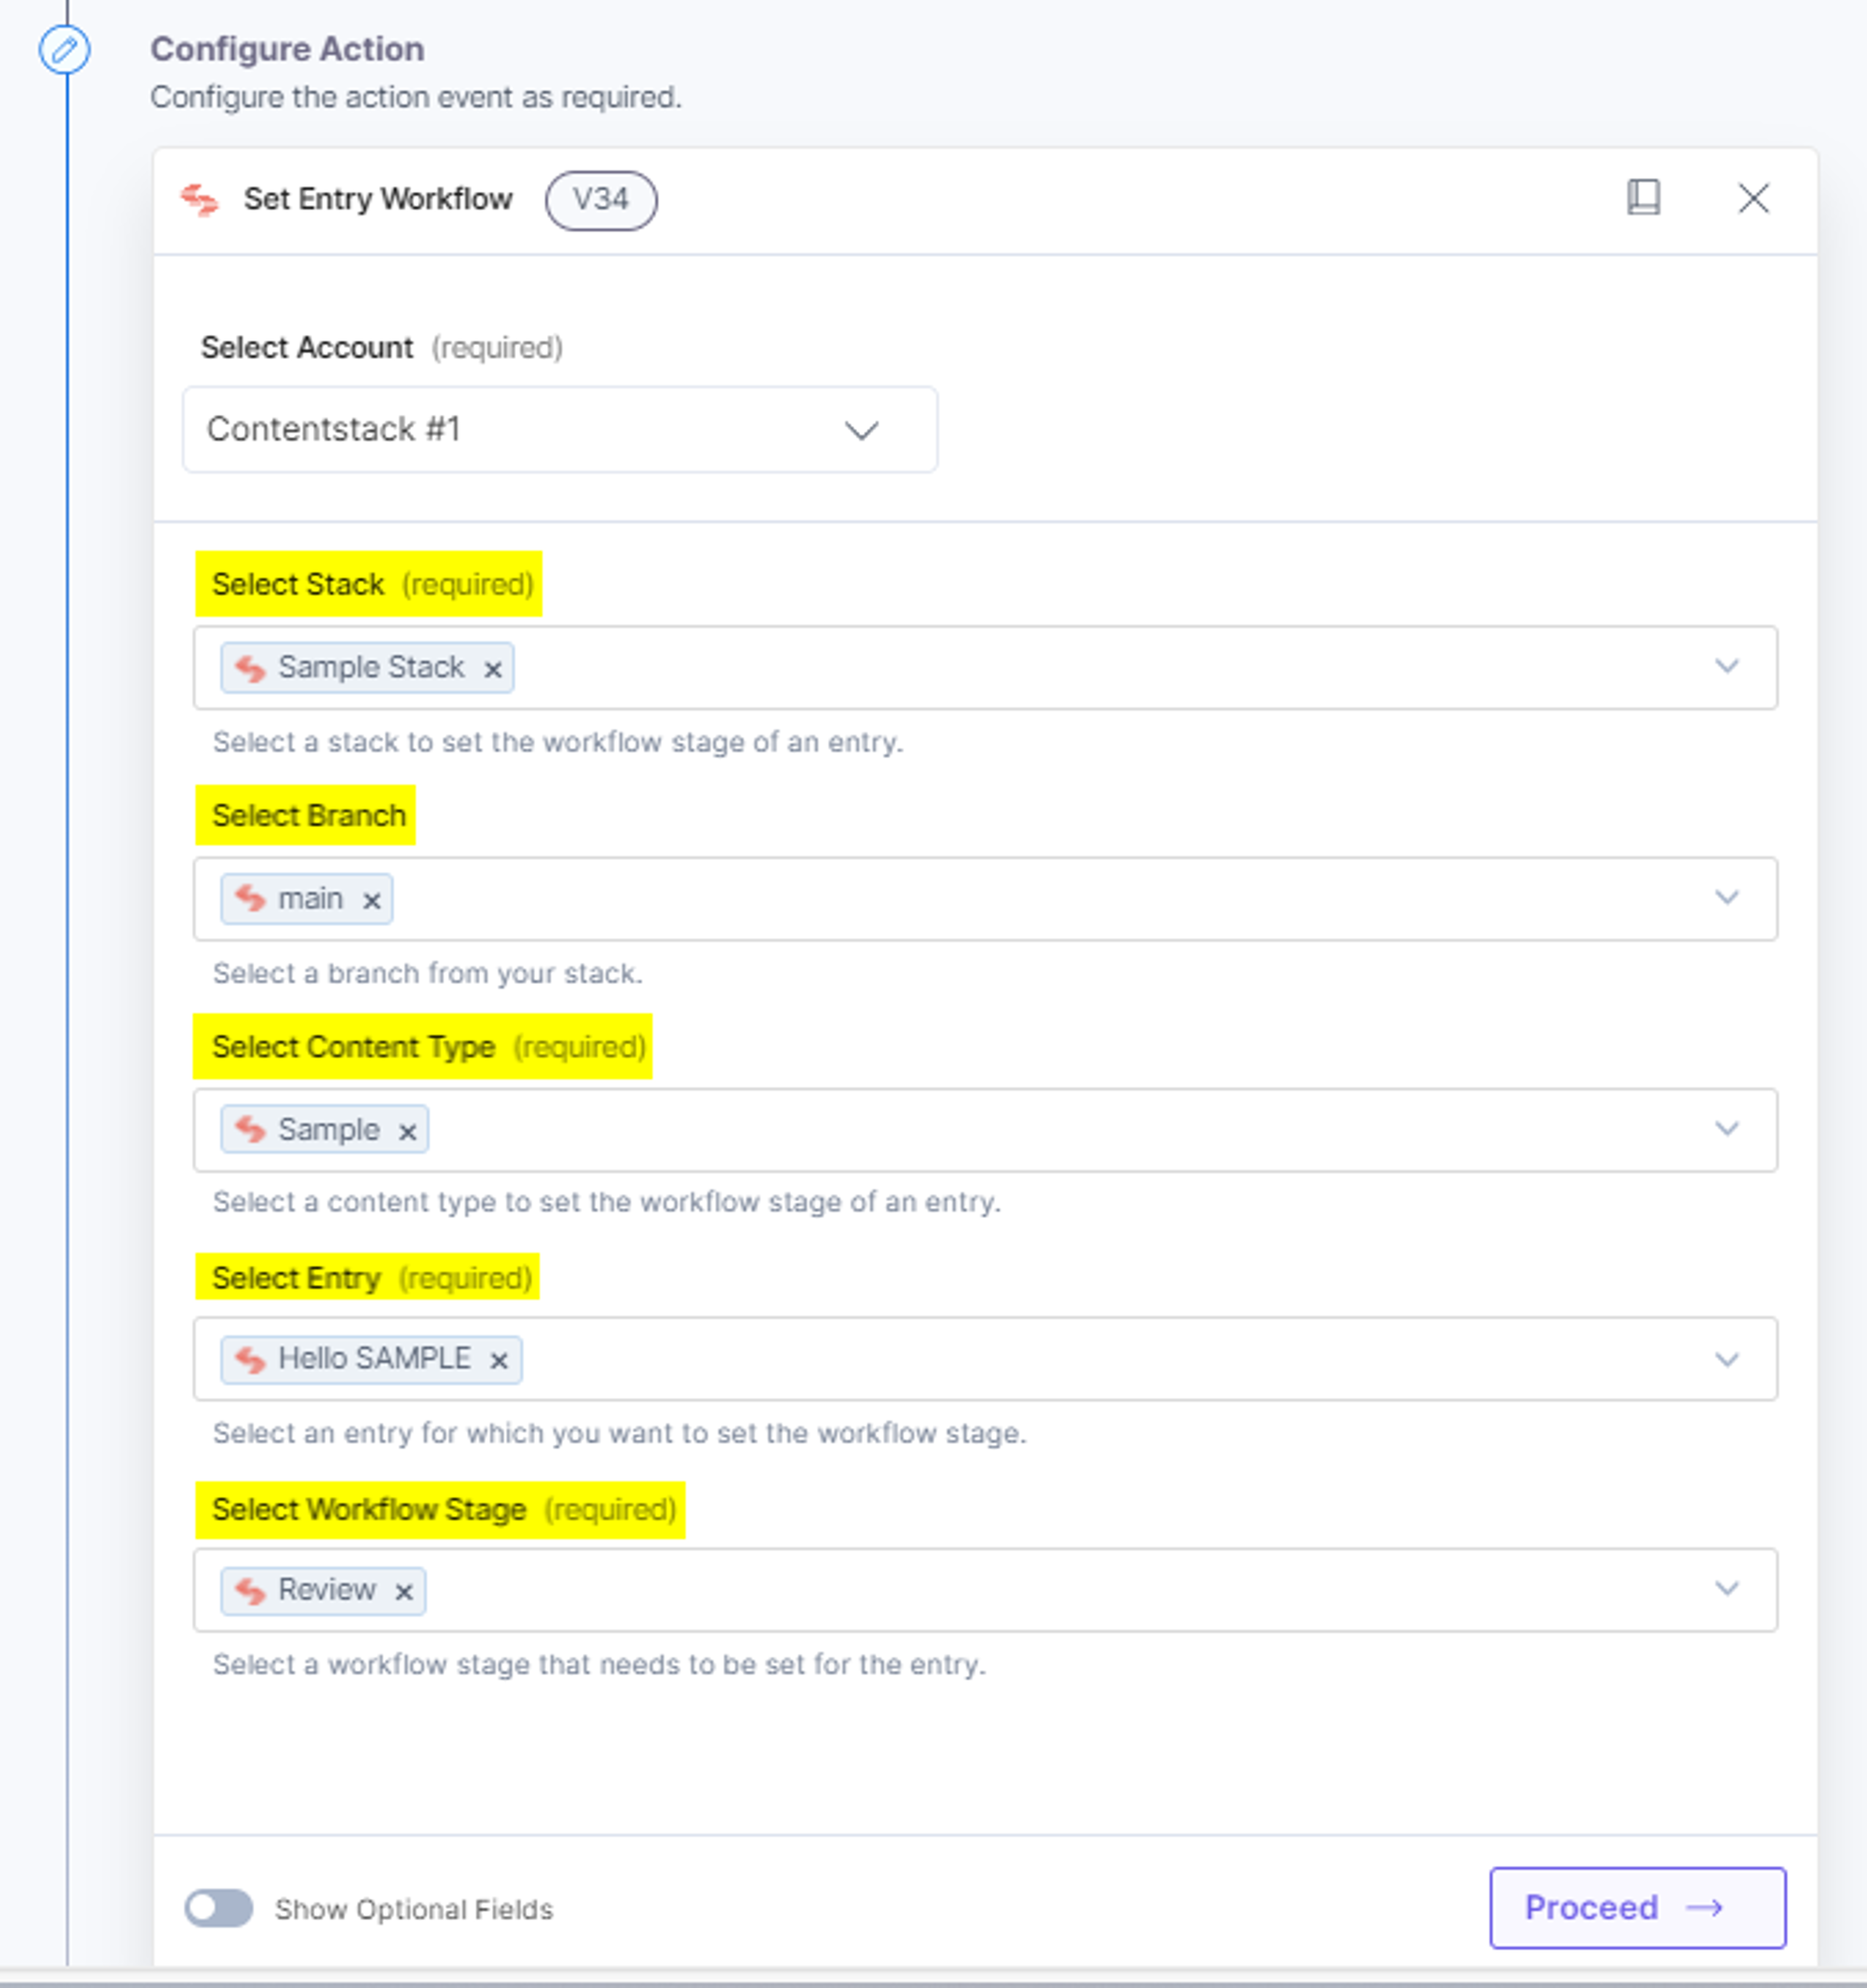Click inside the Select Stack input field
Viewport: 1867px width, 1988px height.
985,668
